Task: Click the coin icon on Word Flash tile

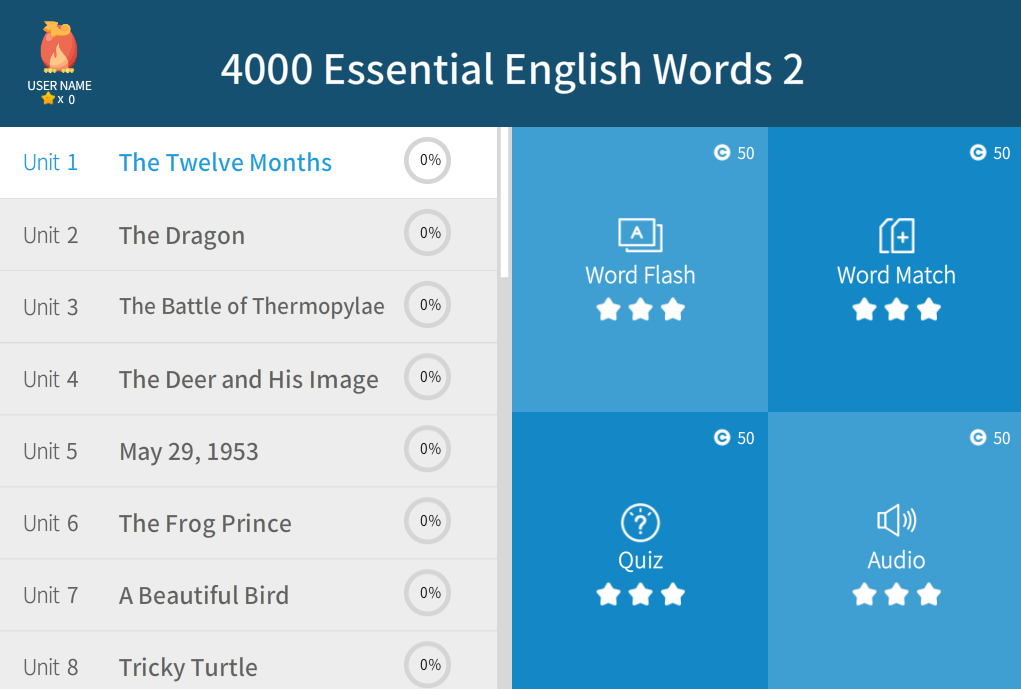Action: click(722, 152)
